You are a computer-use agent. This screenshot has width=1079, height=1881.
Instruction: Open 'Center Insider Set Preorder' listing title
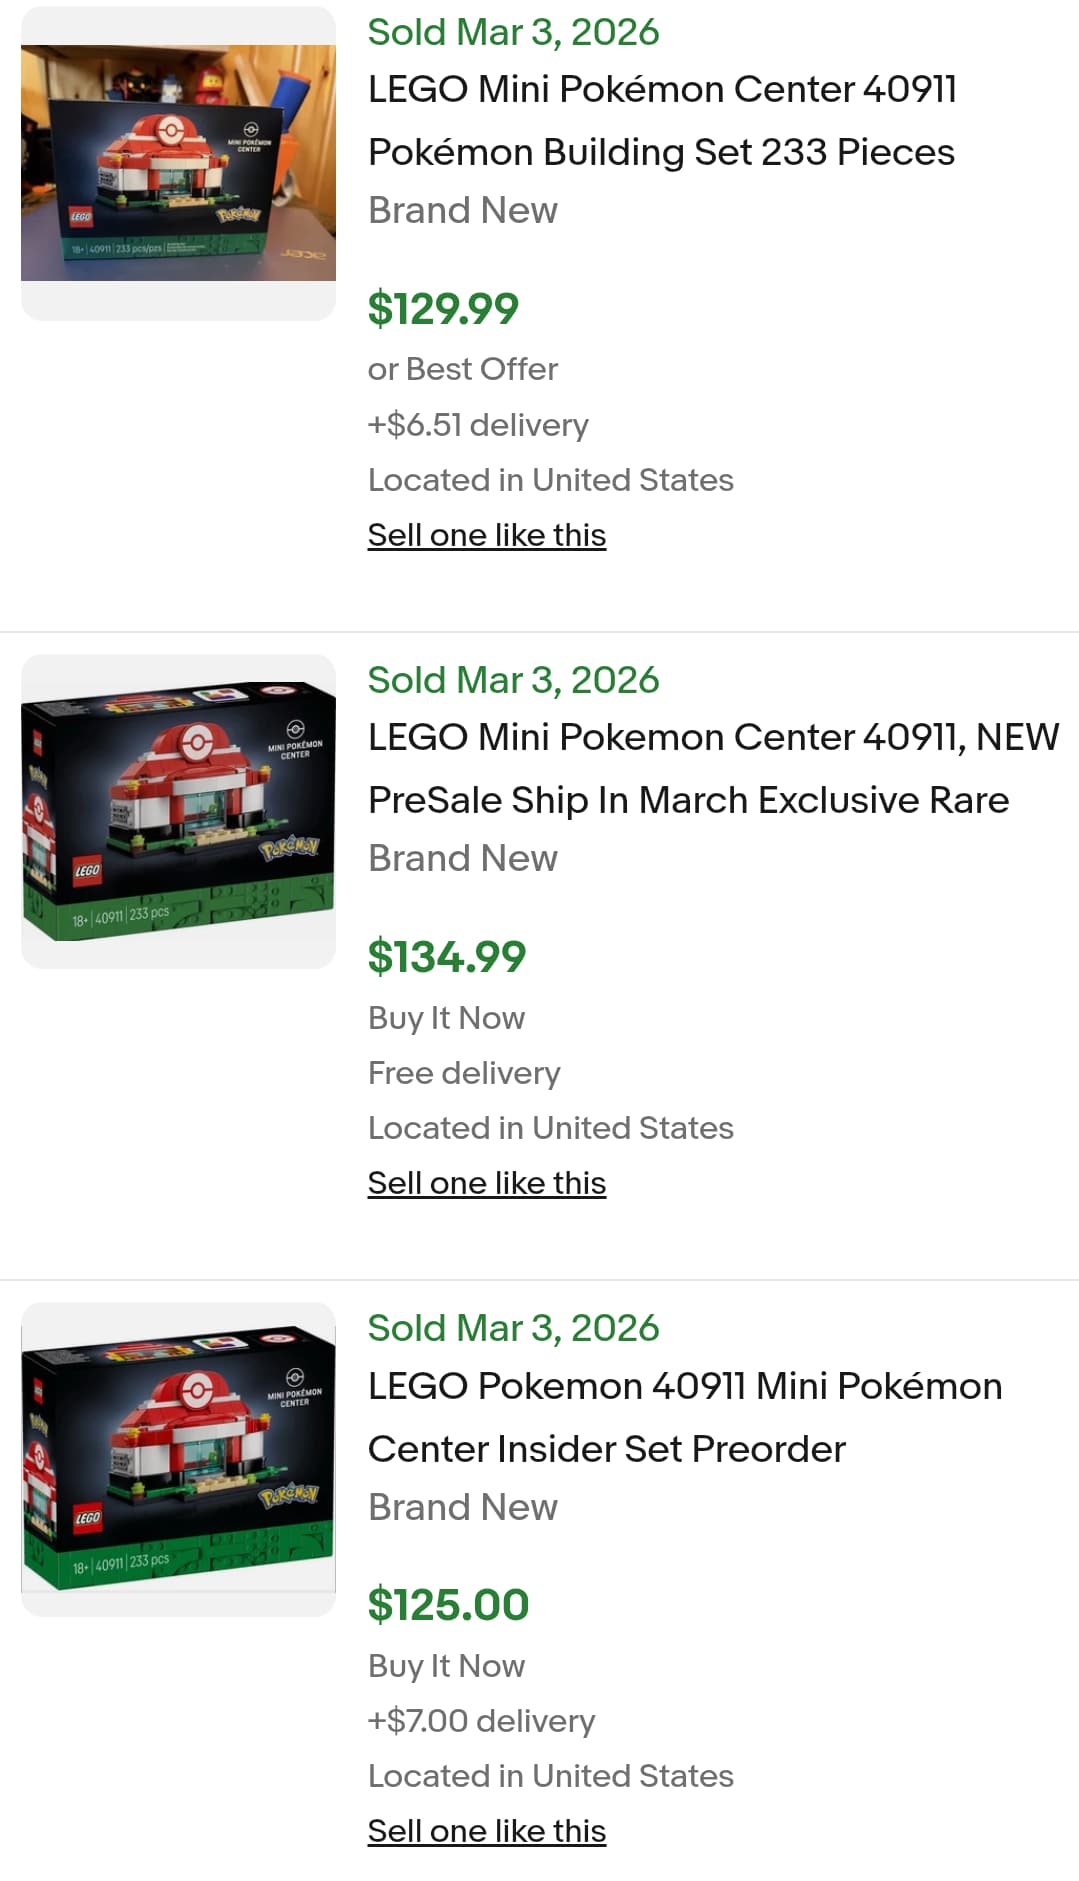[606, 1449]
